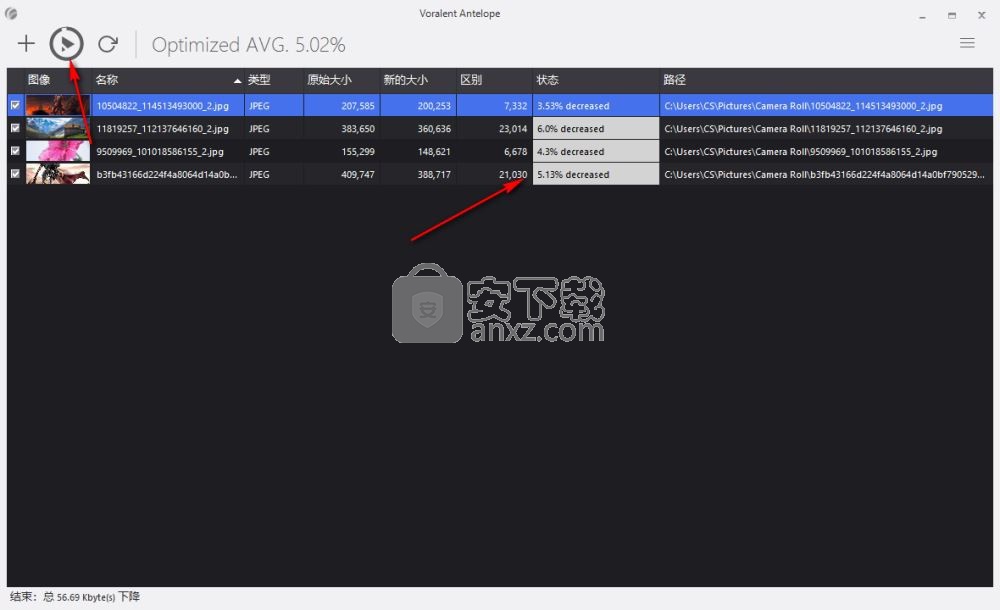Select file name 11819257_112137646160_2.jpg

click(x=163, y=129)
